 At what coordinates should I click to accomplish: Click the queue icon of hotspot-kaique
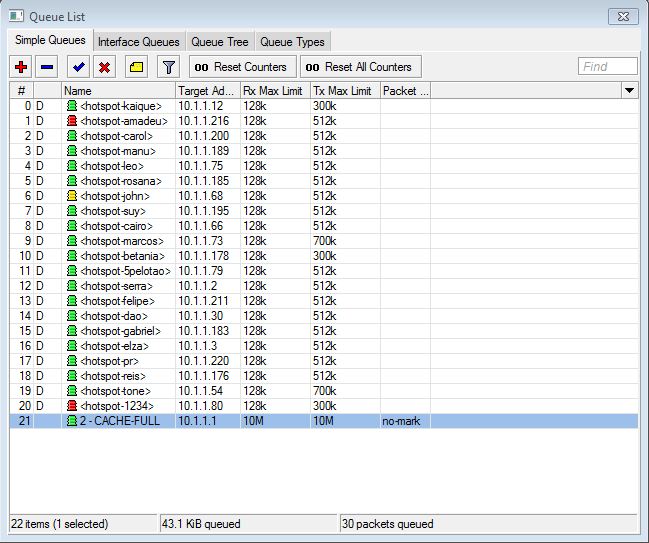pos(72,106)
